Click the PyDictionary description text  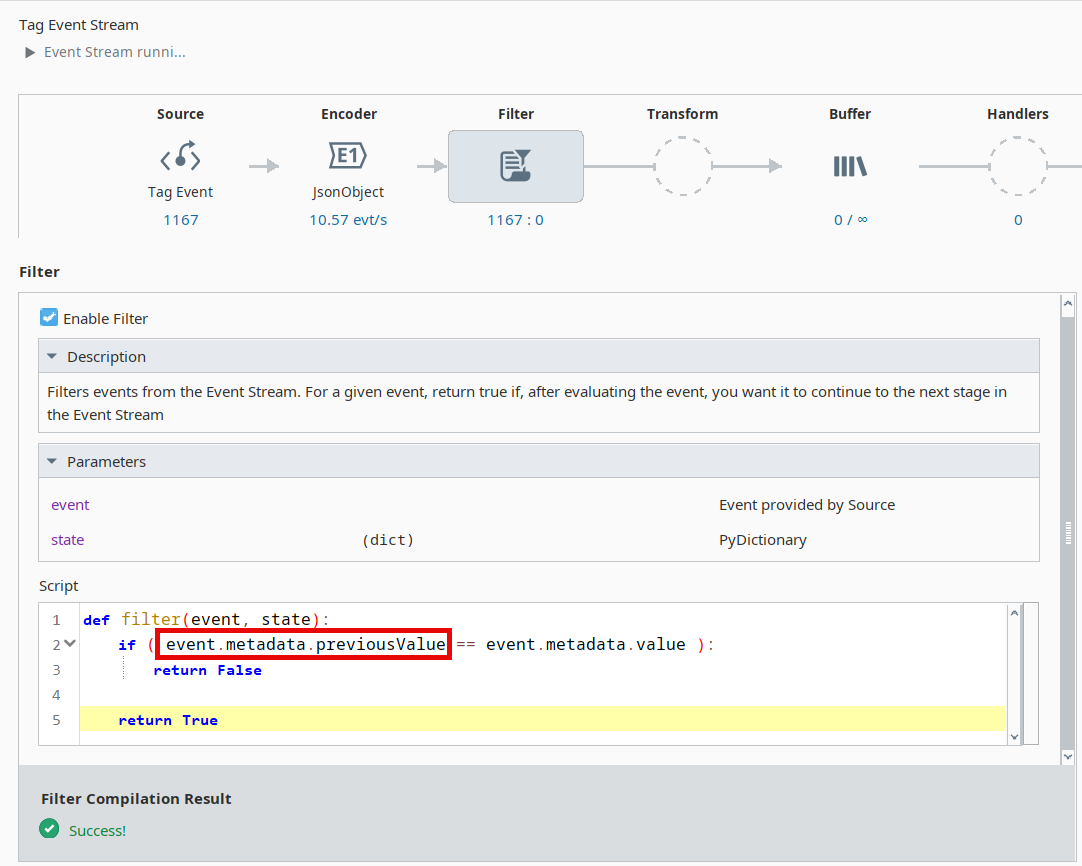[x=763, y=540]
